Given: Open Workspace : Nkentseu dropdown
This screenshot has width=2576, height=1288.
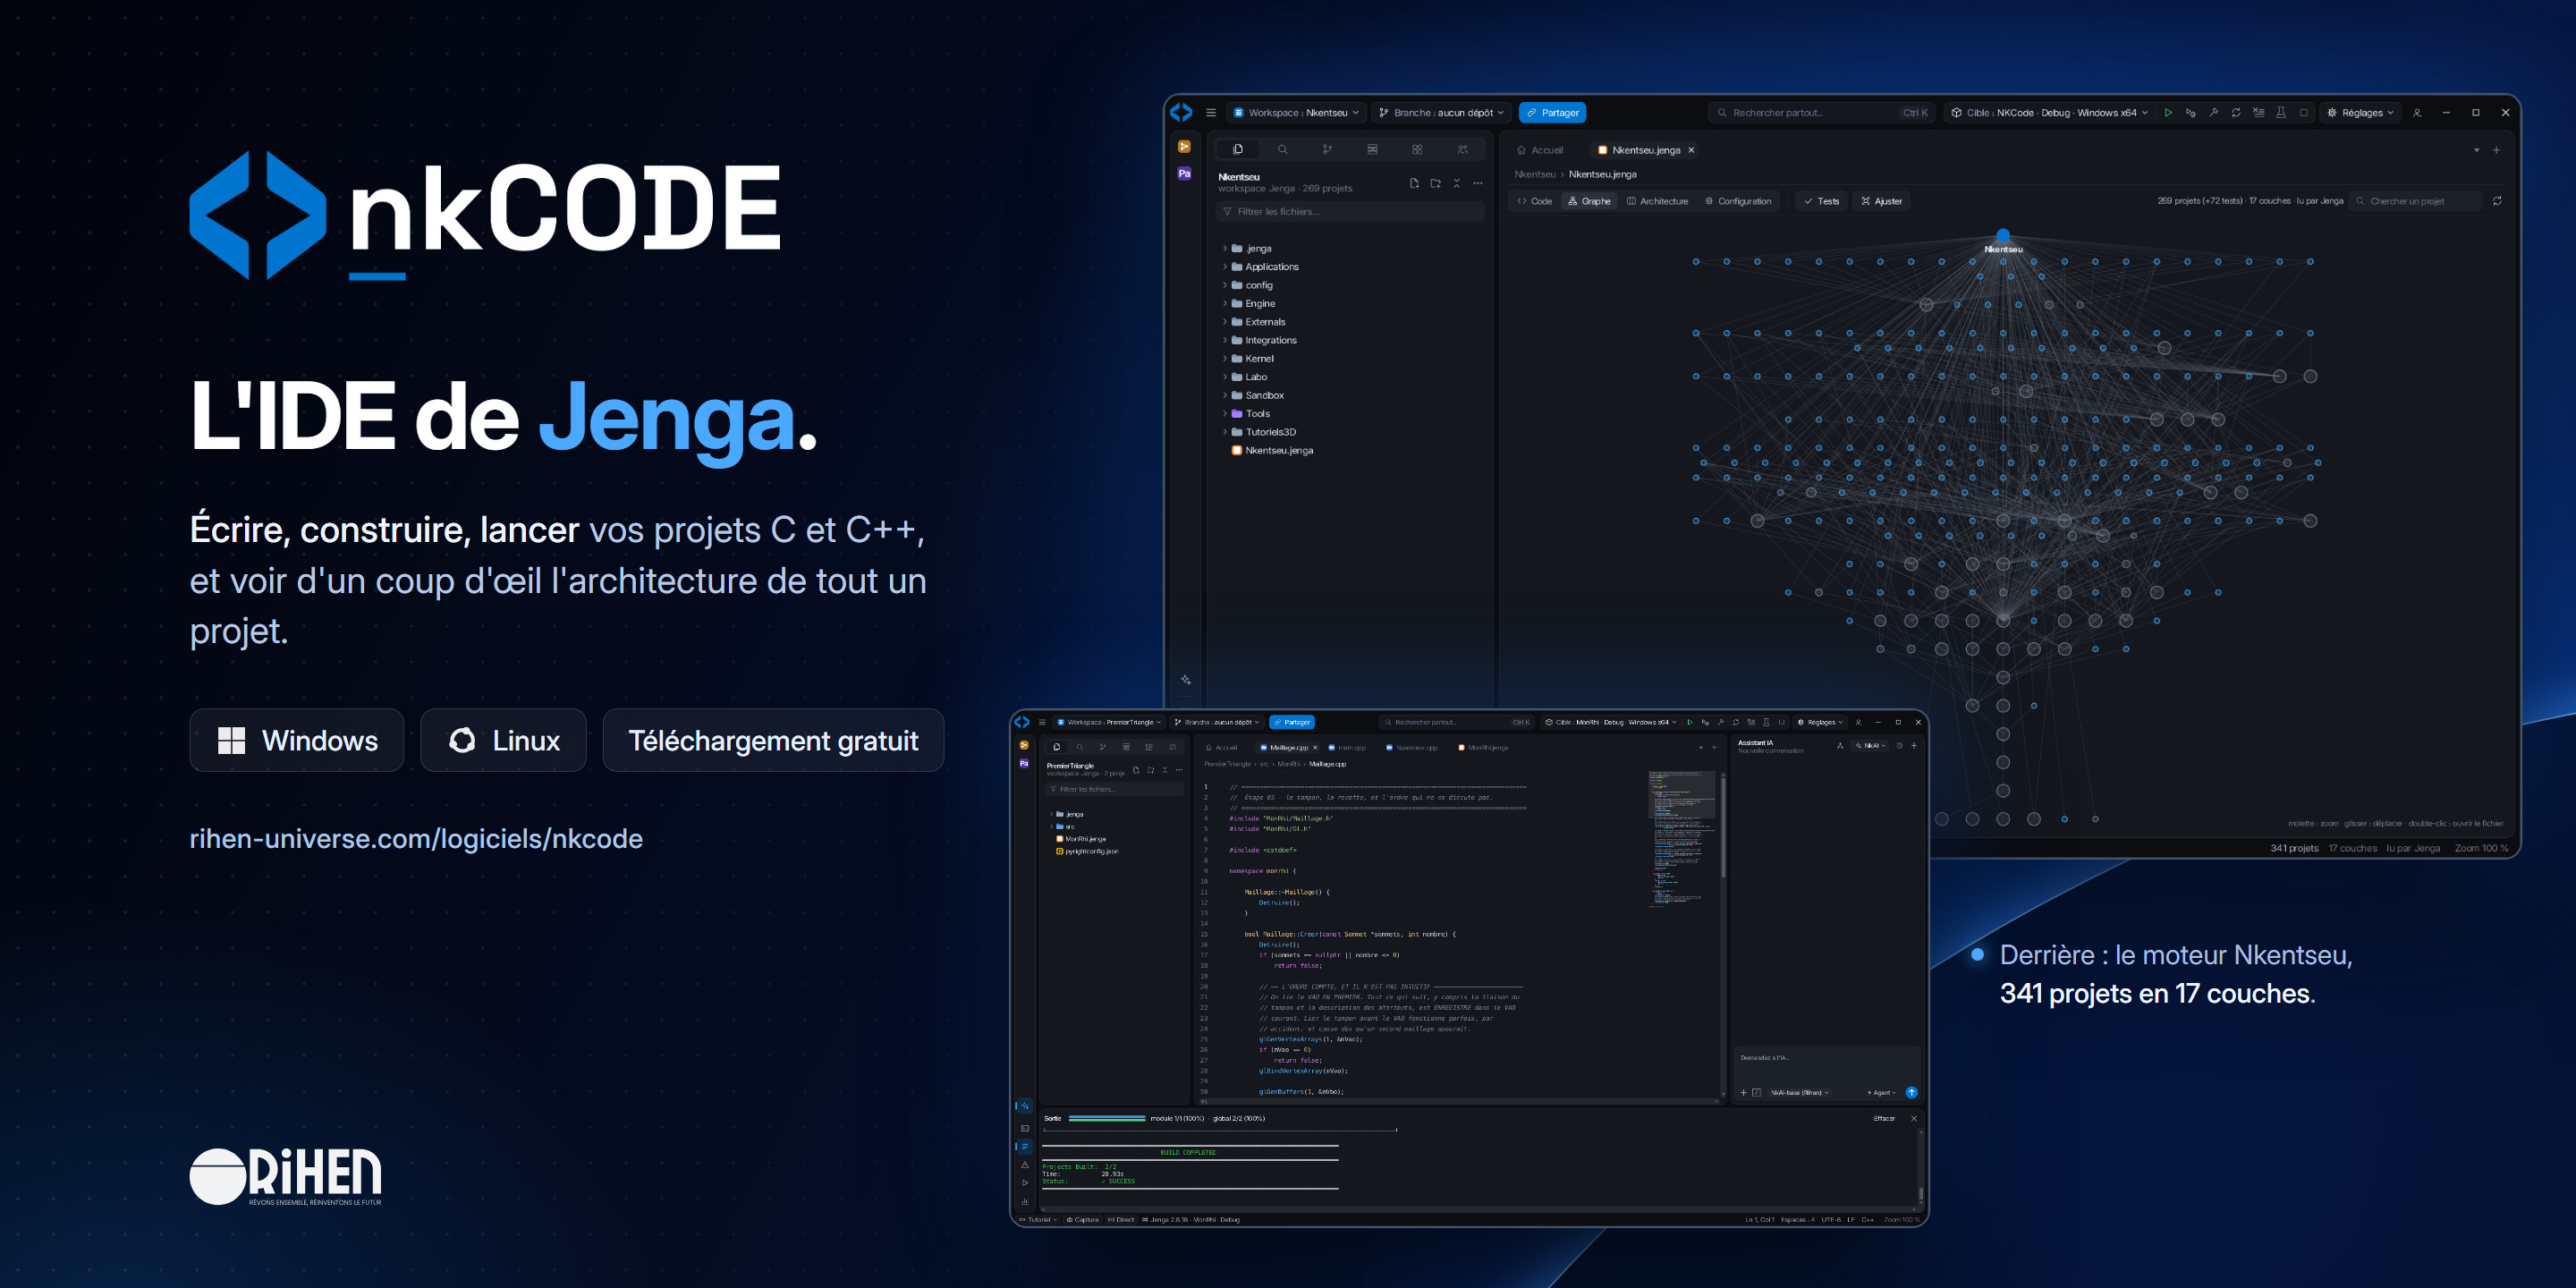Looking at the screenshot, I should pyautogui.click(x=1296, y=113).
